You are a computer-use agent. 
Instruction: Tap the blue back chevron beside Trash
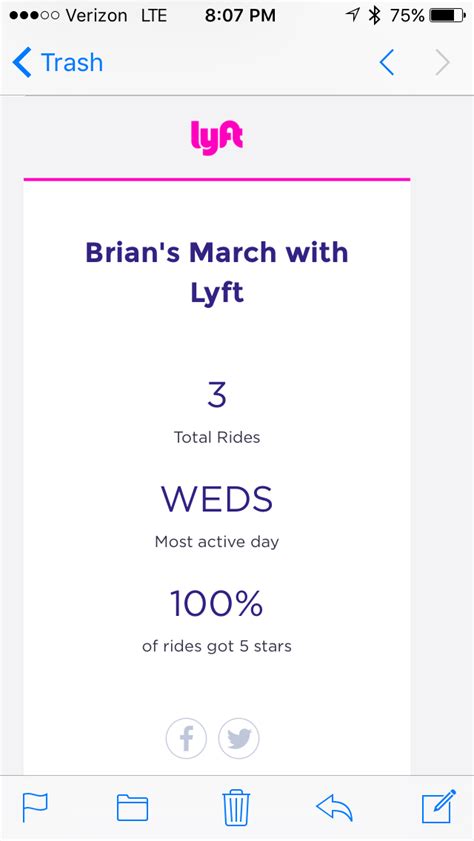[x=22, y=63]
